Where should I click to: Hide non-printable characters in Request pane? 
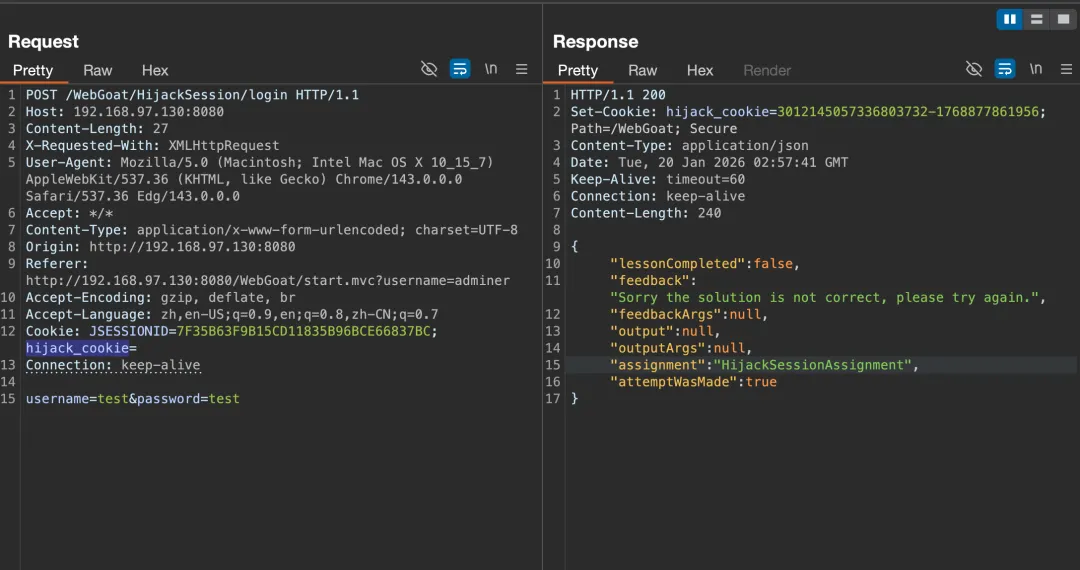(x=429, y=69)
